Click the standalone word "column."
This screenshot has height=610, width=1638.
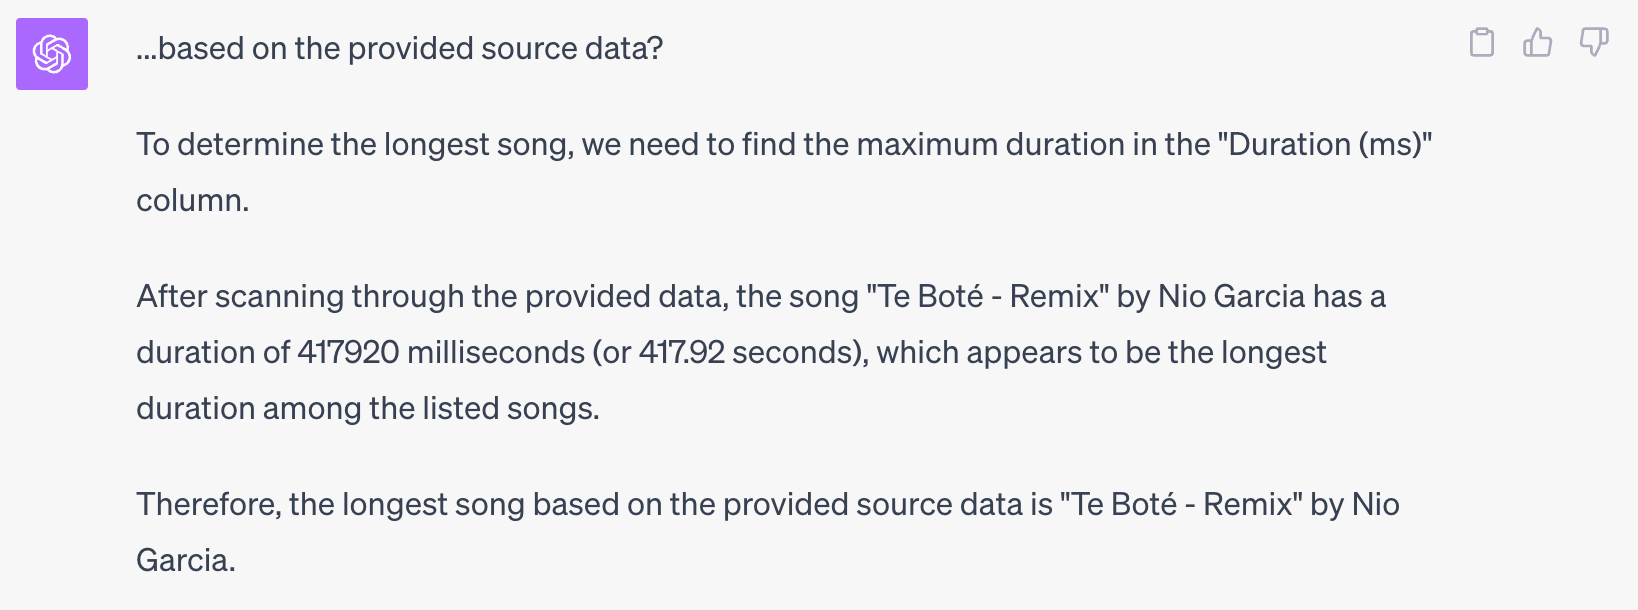pos(192,201)
